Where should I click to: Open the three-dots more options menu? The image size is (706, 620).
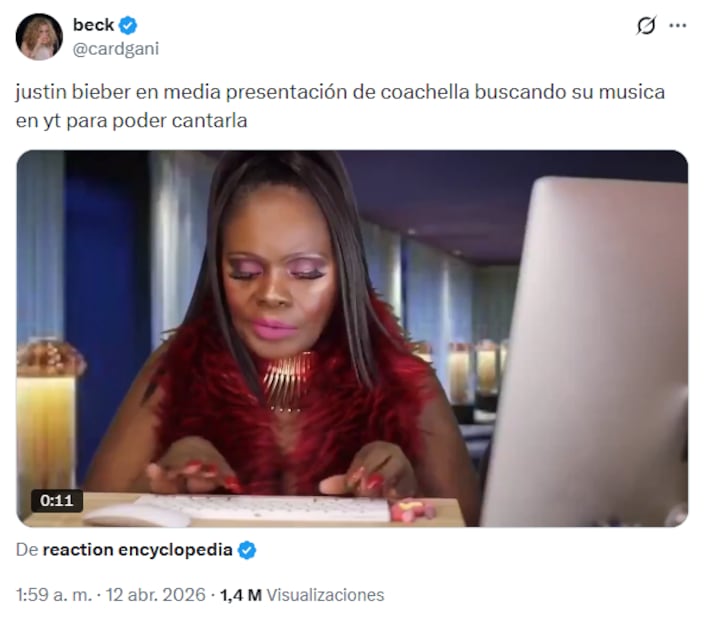pos(678,26)
